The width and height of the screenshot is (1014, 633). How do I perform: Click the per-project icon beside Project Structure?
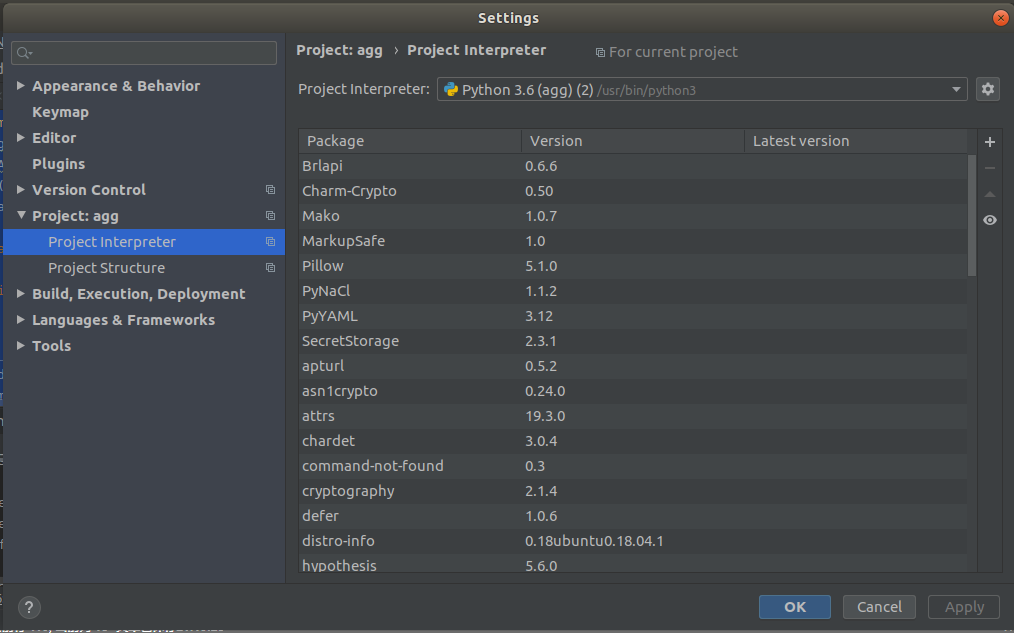pos(270,268)
